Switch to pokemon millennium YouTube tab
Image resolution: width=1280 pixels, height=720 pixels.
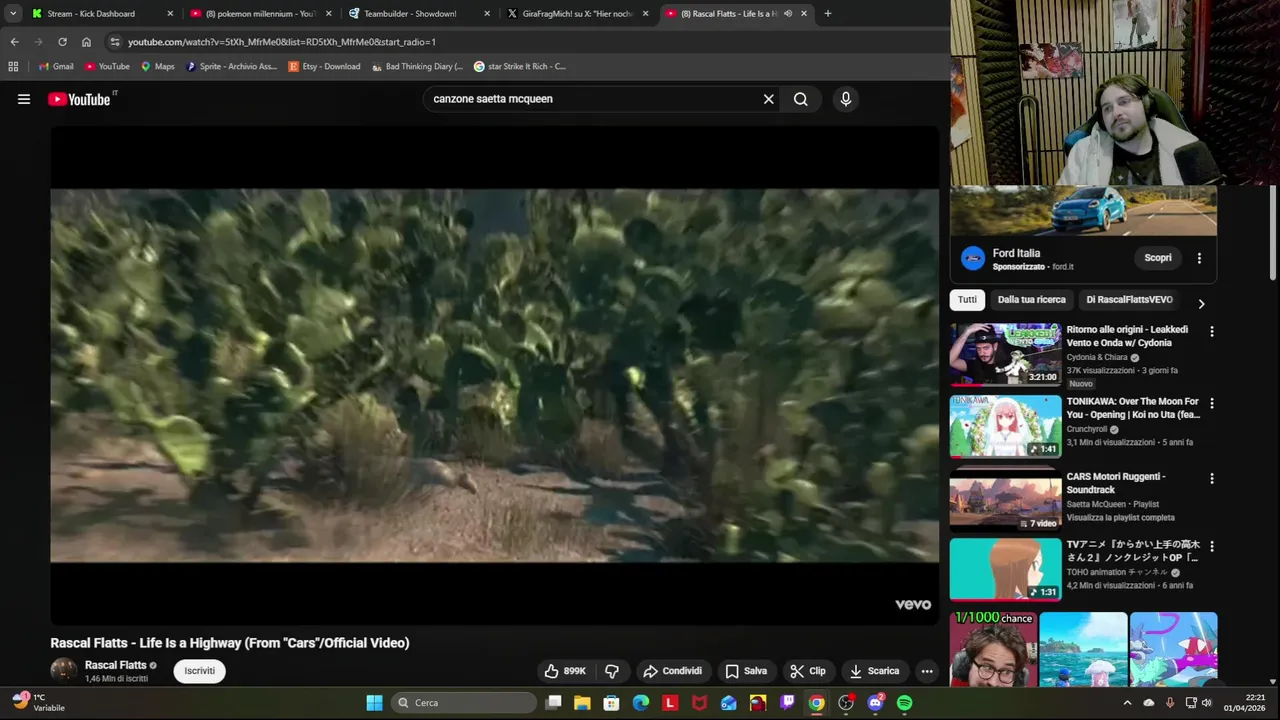[x=259, y=14]
